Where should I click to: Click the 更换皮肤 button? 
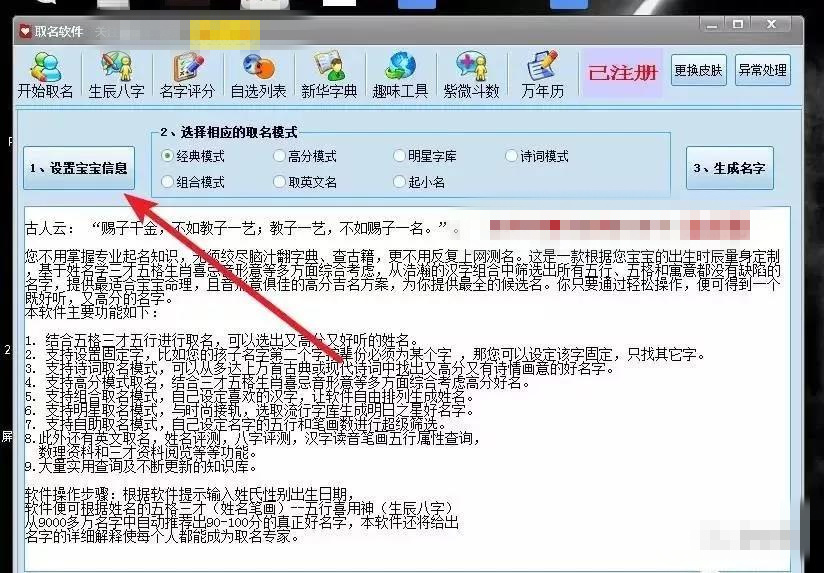point(698,70)
